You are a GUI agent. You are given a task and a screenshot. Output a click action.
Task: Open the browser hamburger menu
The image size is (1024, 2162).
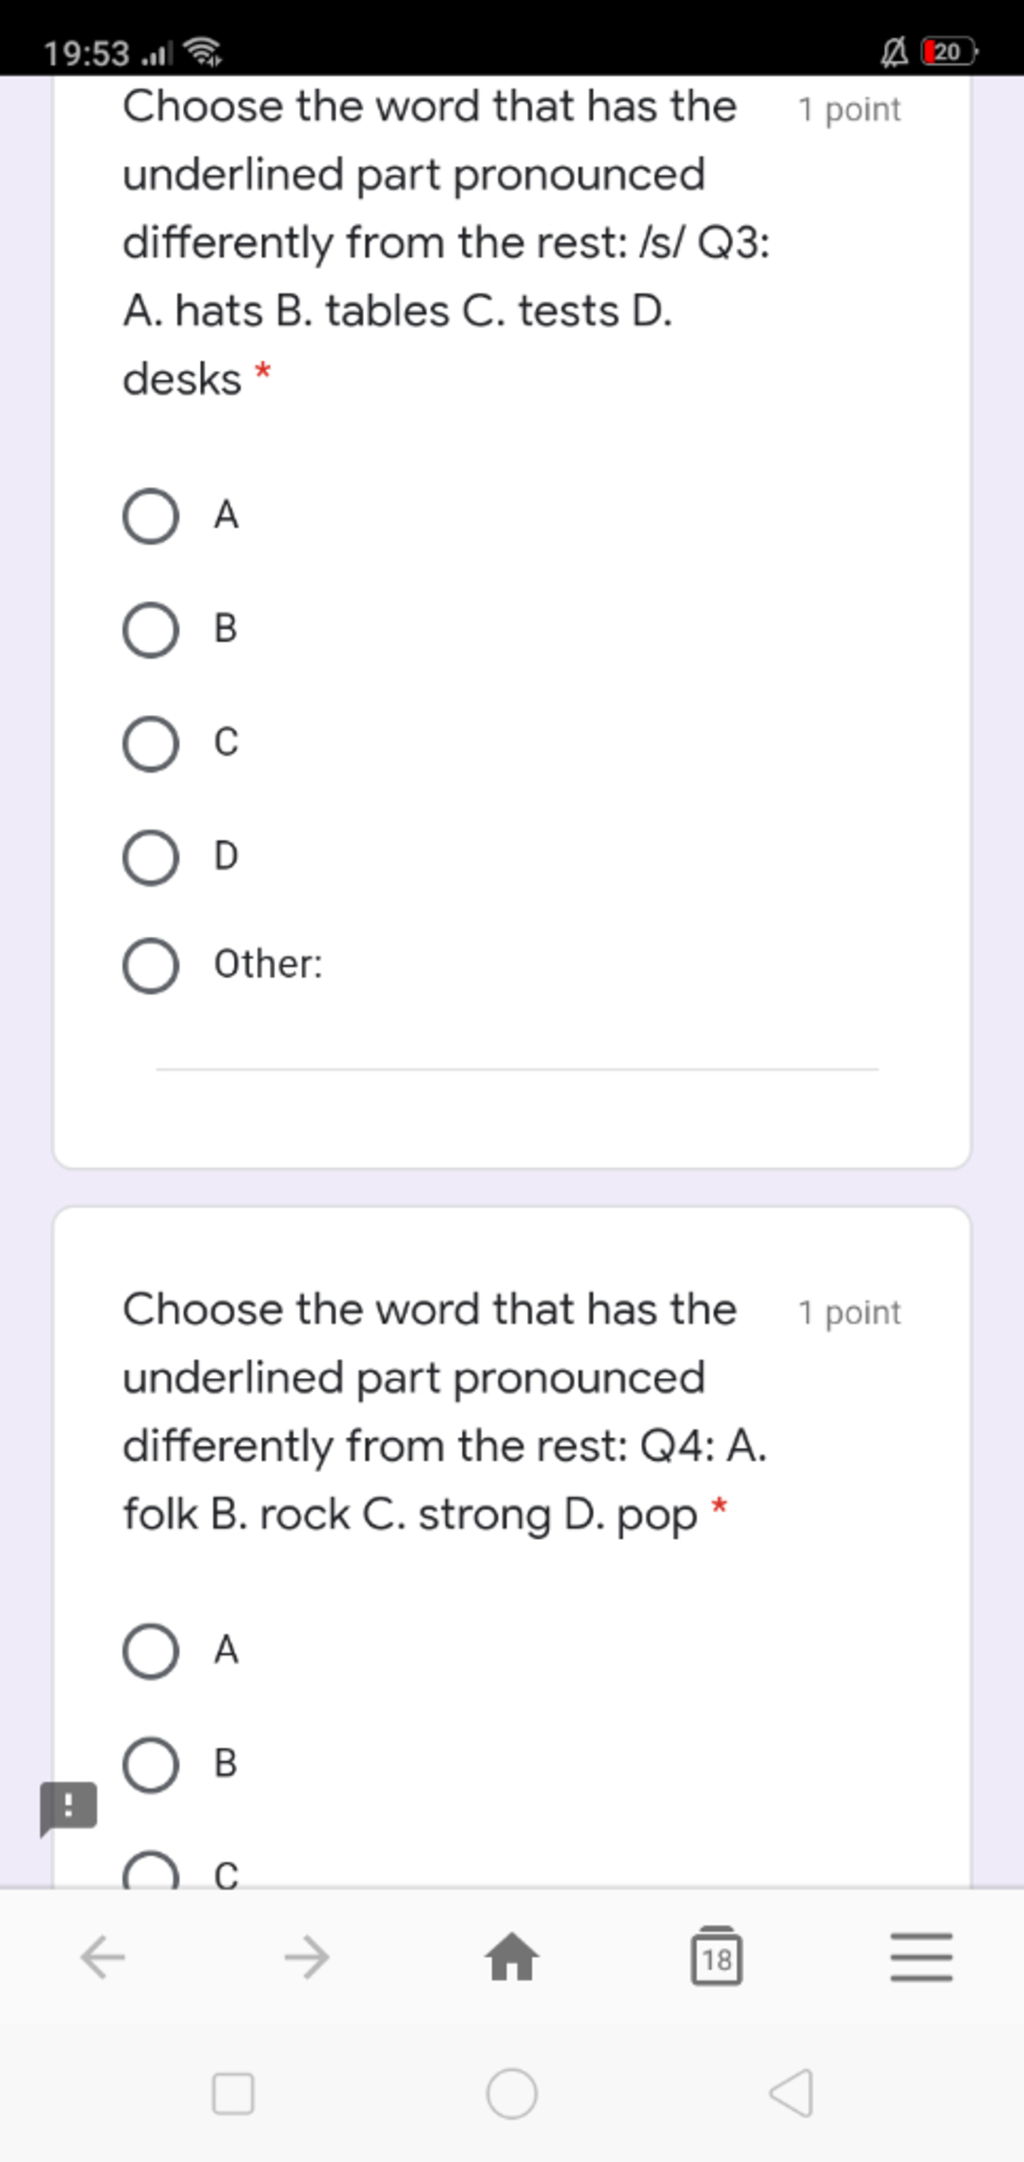pos(921,1957)
